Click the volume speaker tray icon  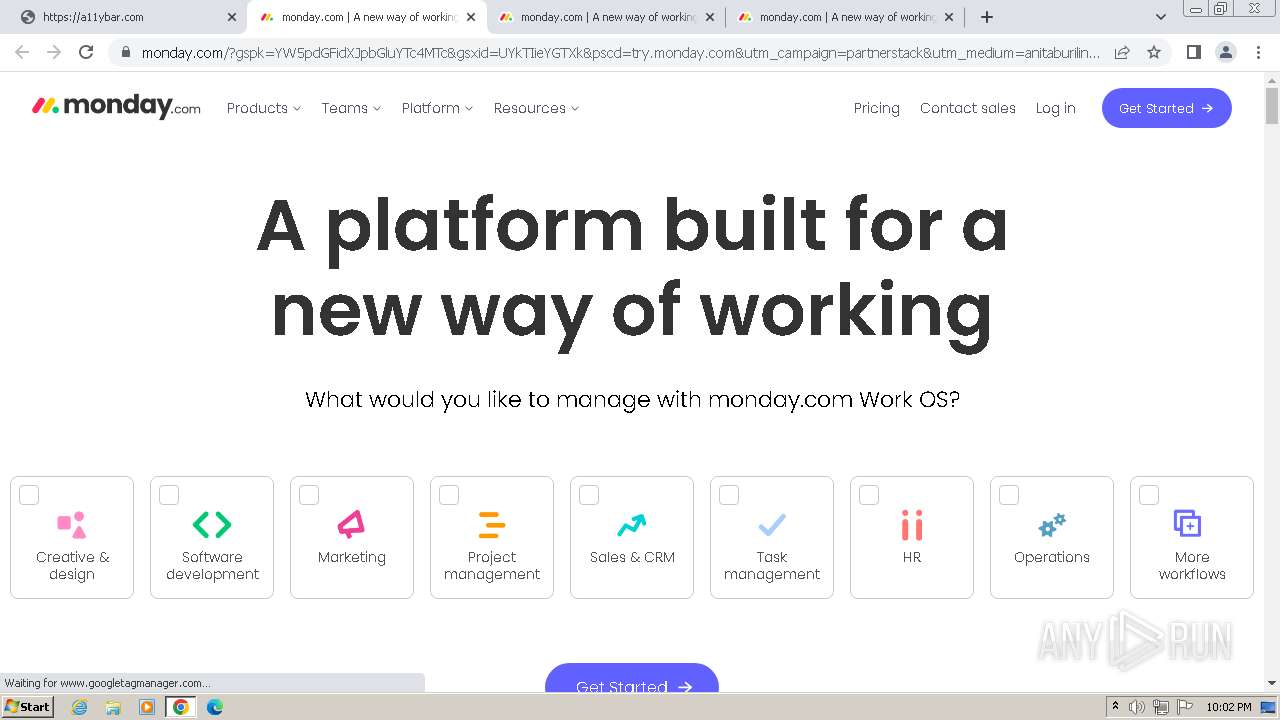[x=1137, y=707]
